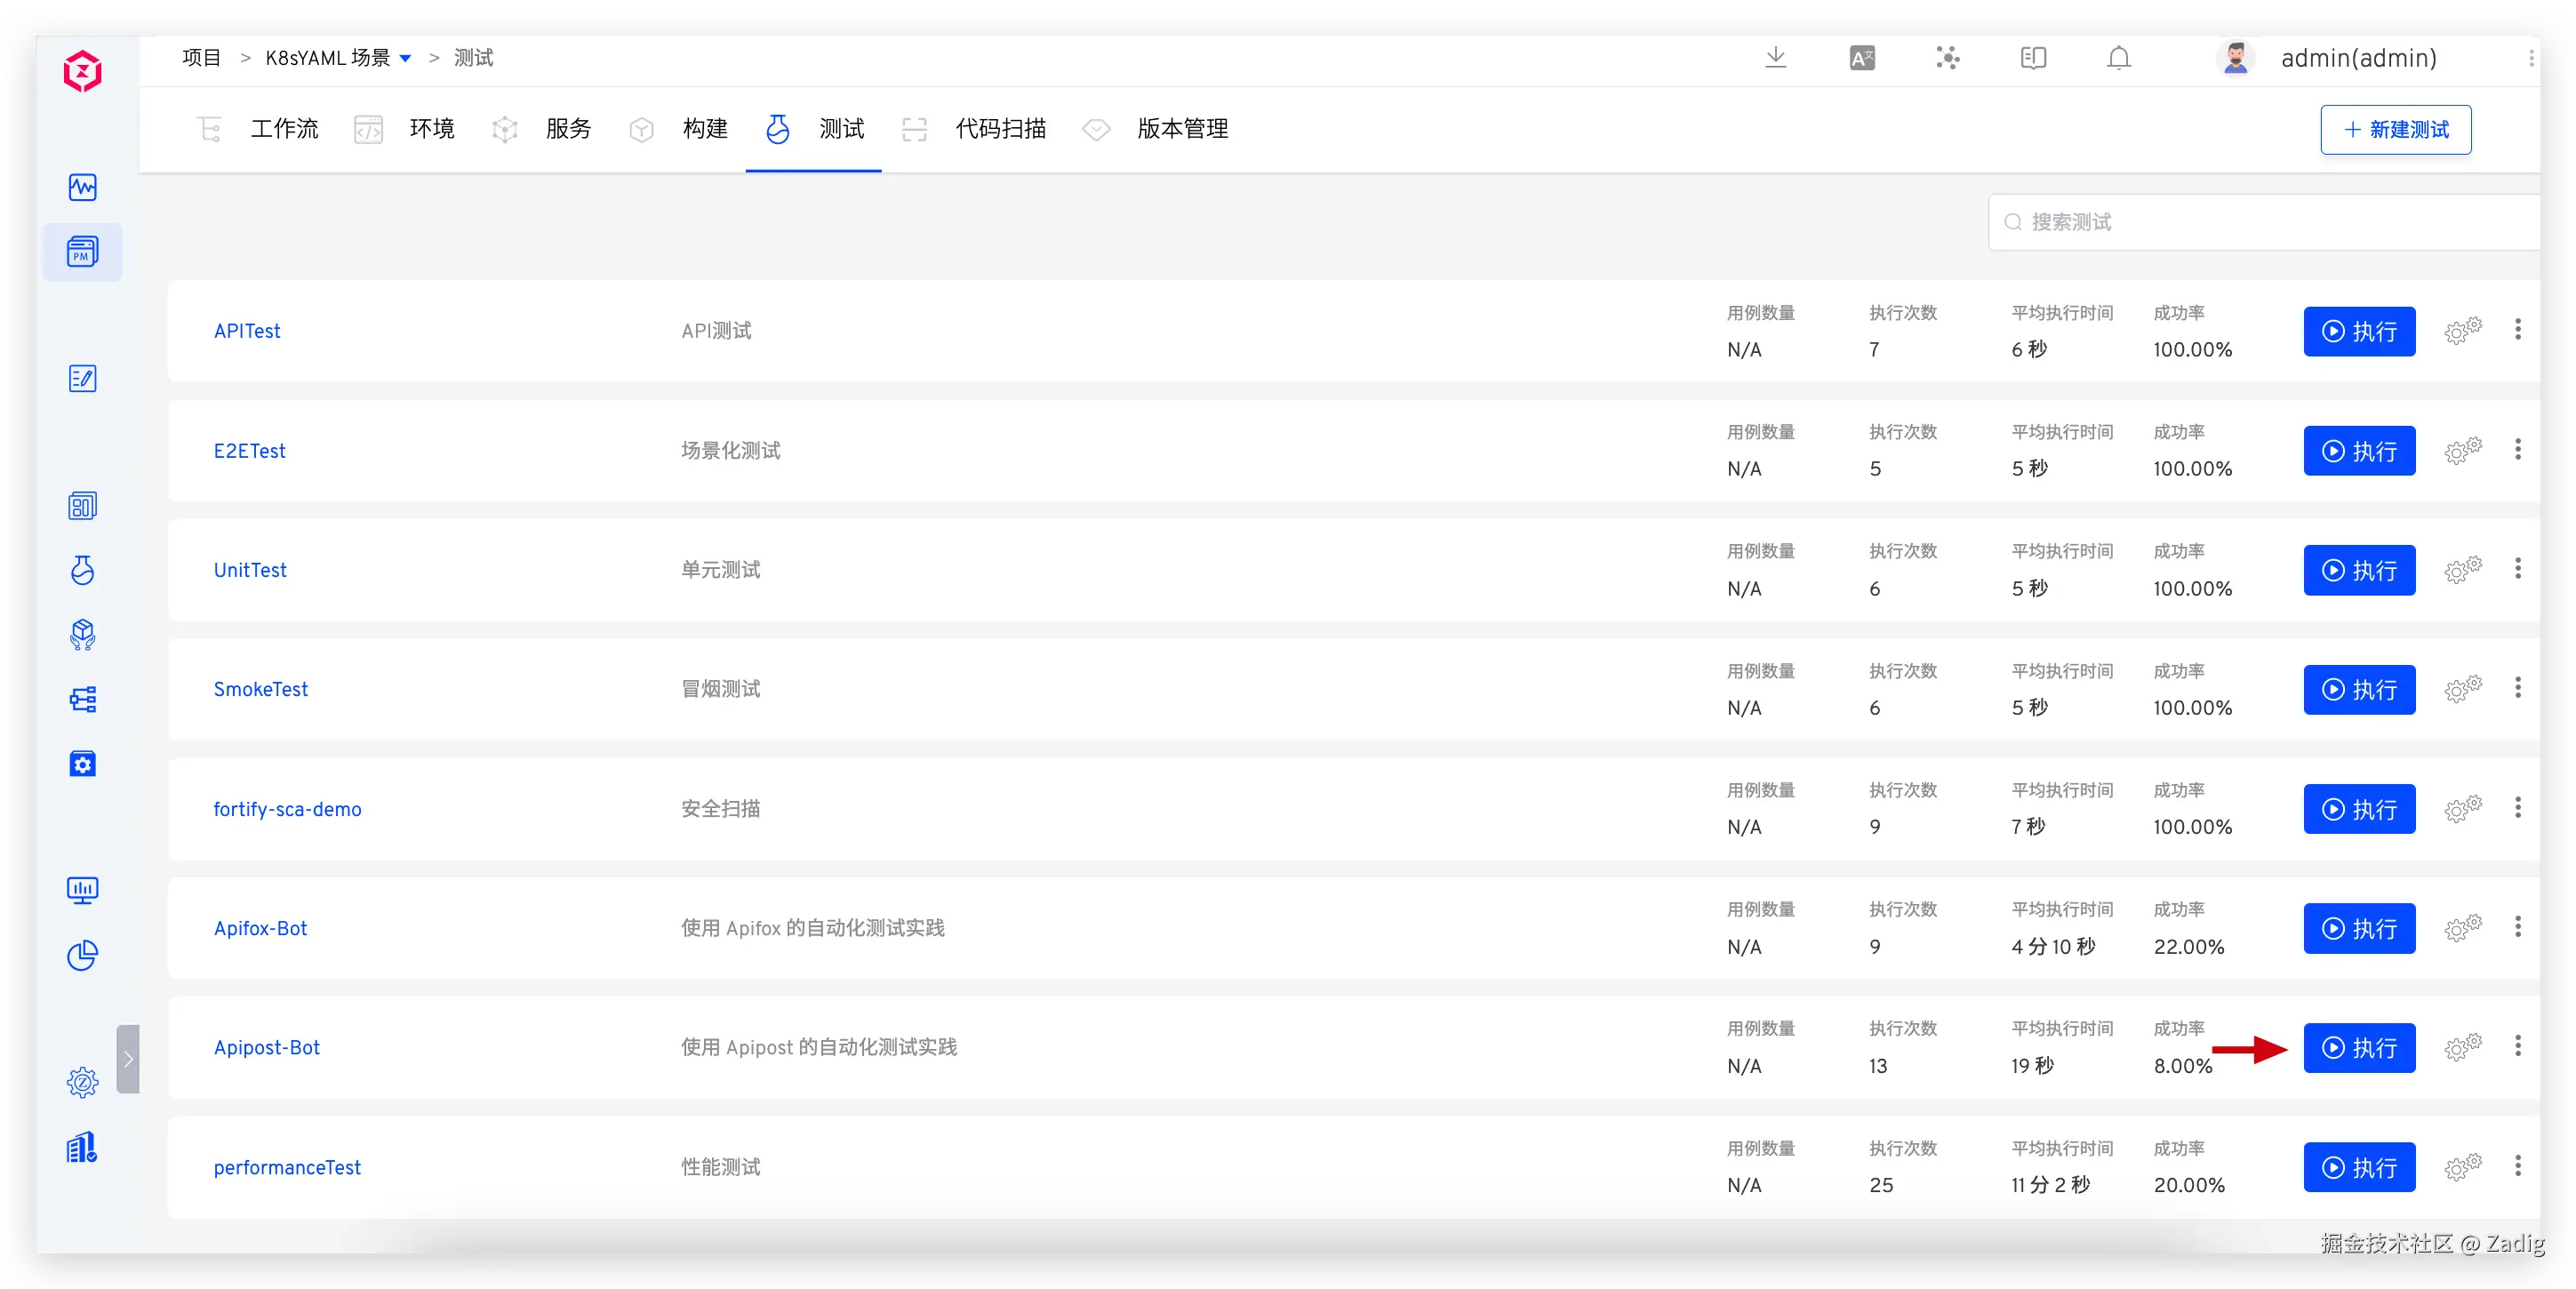Open the fortify-sca-demo test link
The image size is (2576, 1289).
pos(287,809)
